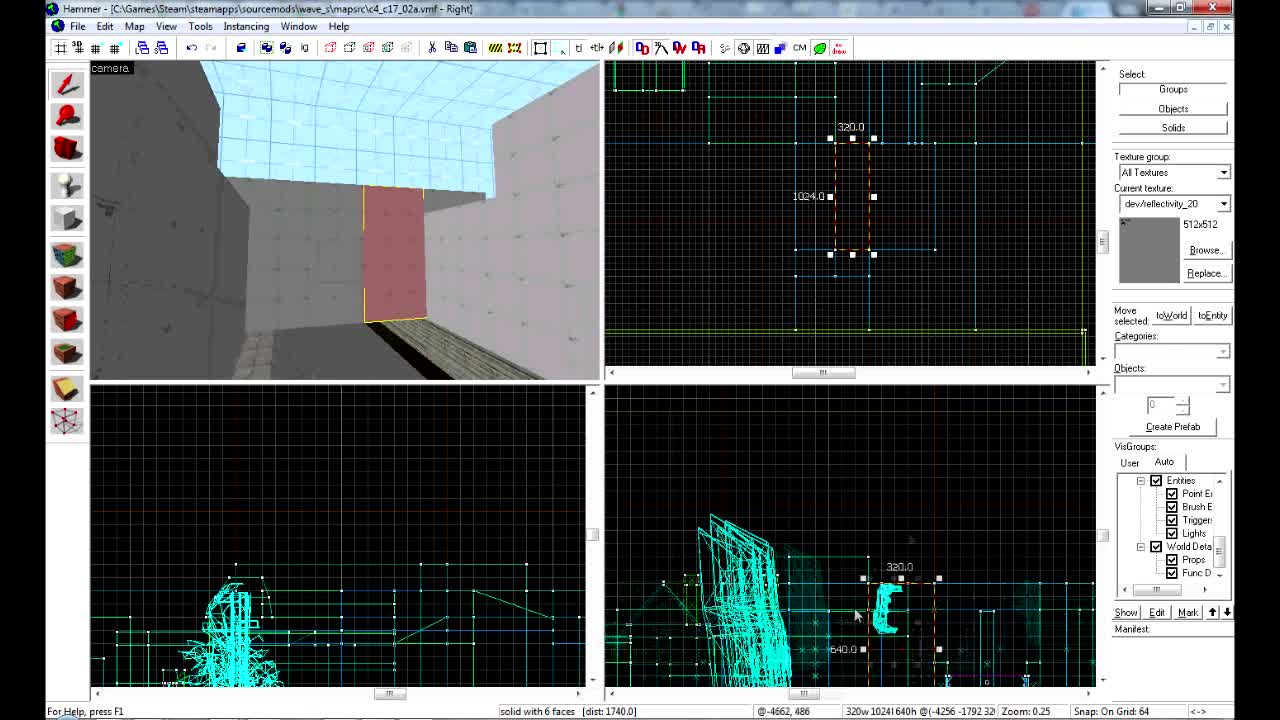Uncheck the Lights VisGroup
1280x720 pixels.
1172,533
